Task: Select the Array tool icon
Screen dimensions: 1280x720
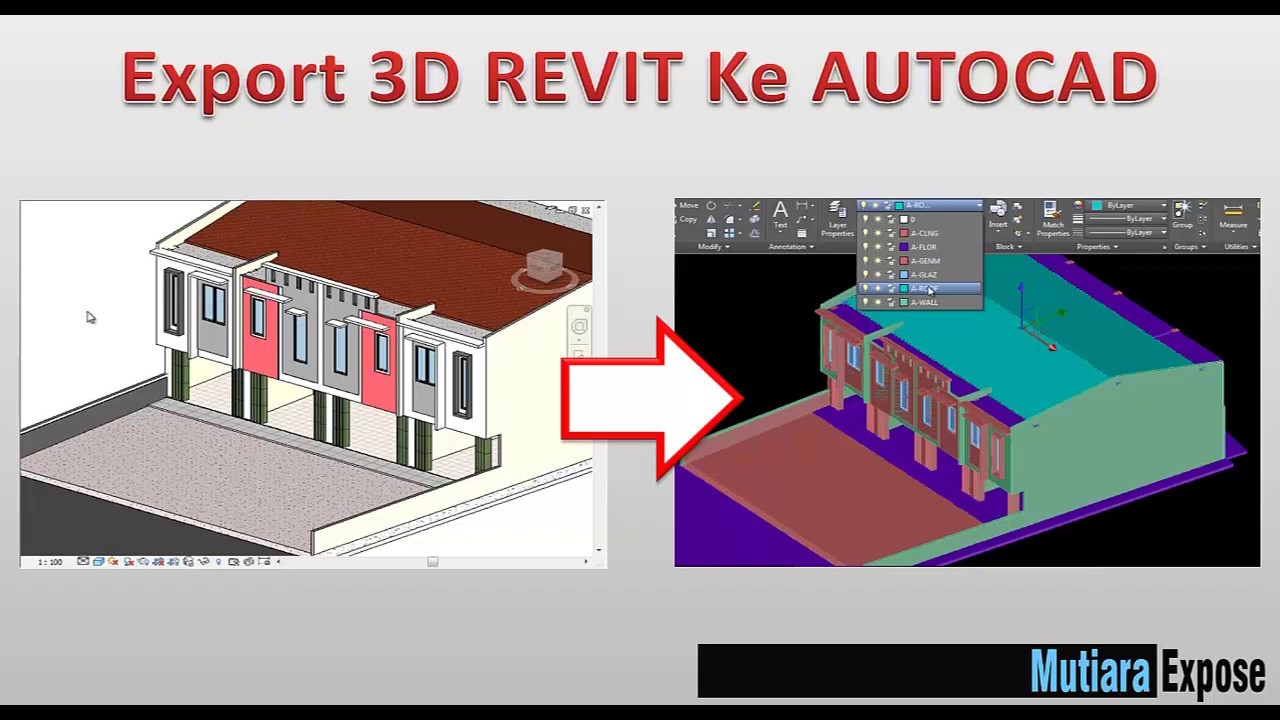Action: (x=729, y=234)
